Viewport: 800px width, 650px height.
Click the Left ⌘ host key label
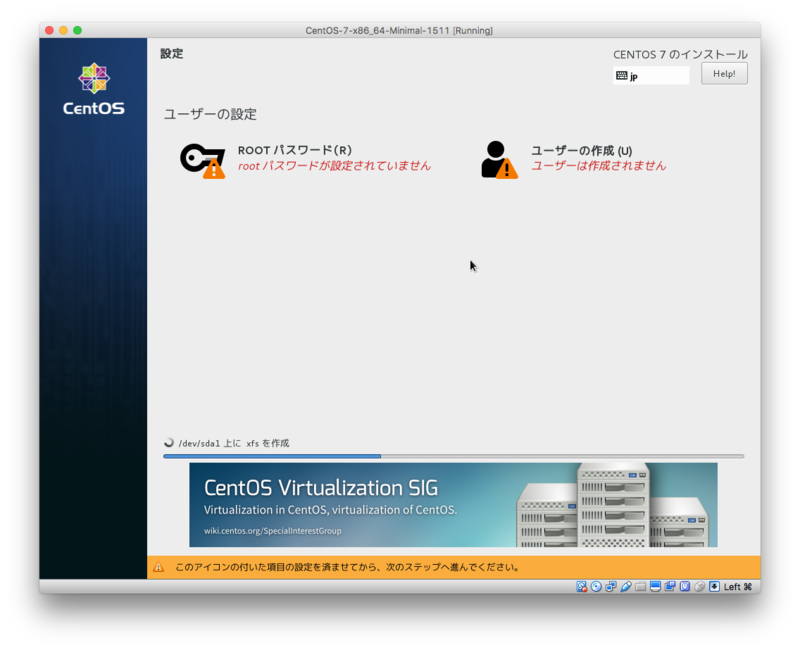point(738,587)
